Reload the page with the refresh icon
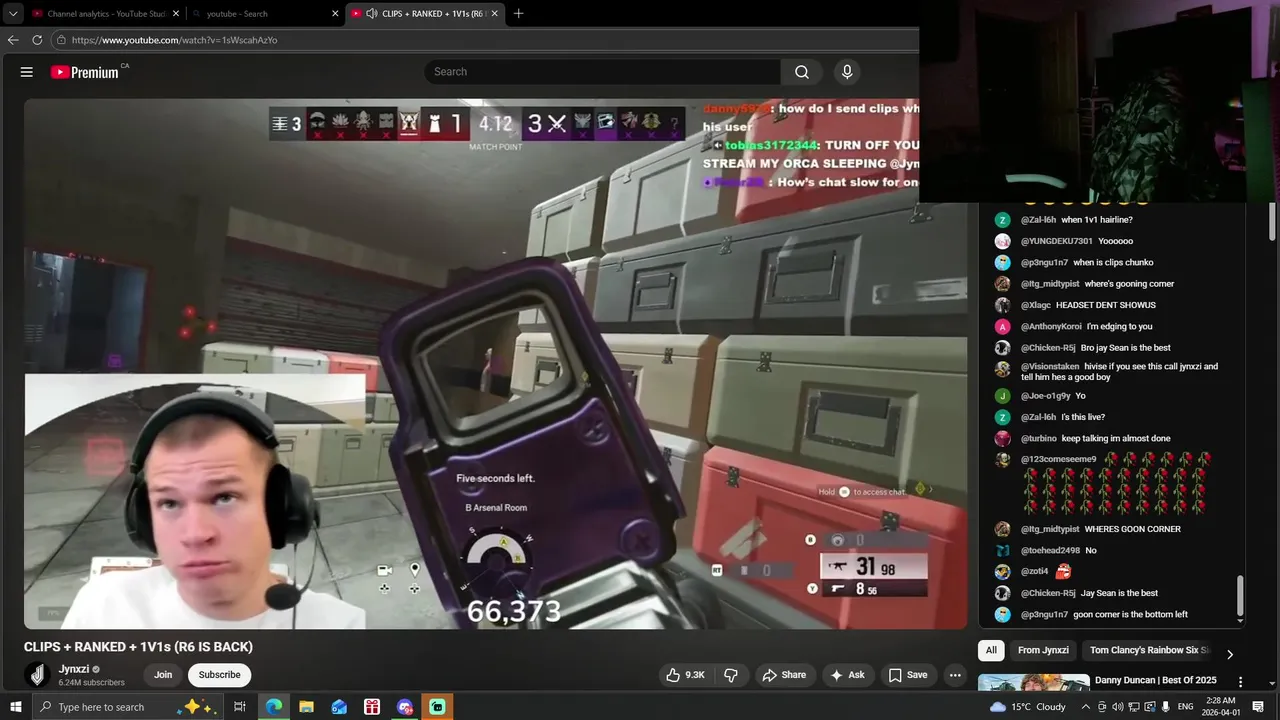Image resolution: width=1280 pixels, height=720 pixels. click(37, 40)
